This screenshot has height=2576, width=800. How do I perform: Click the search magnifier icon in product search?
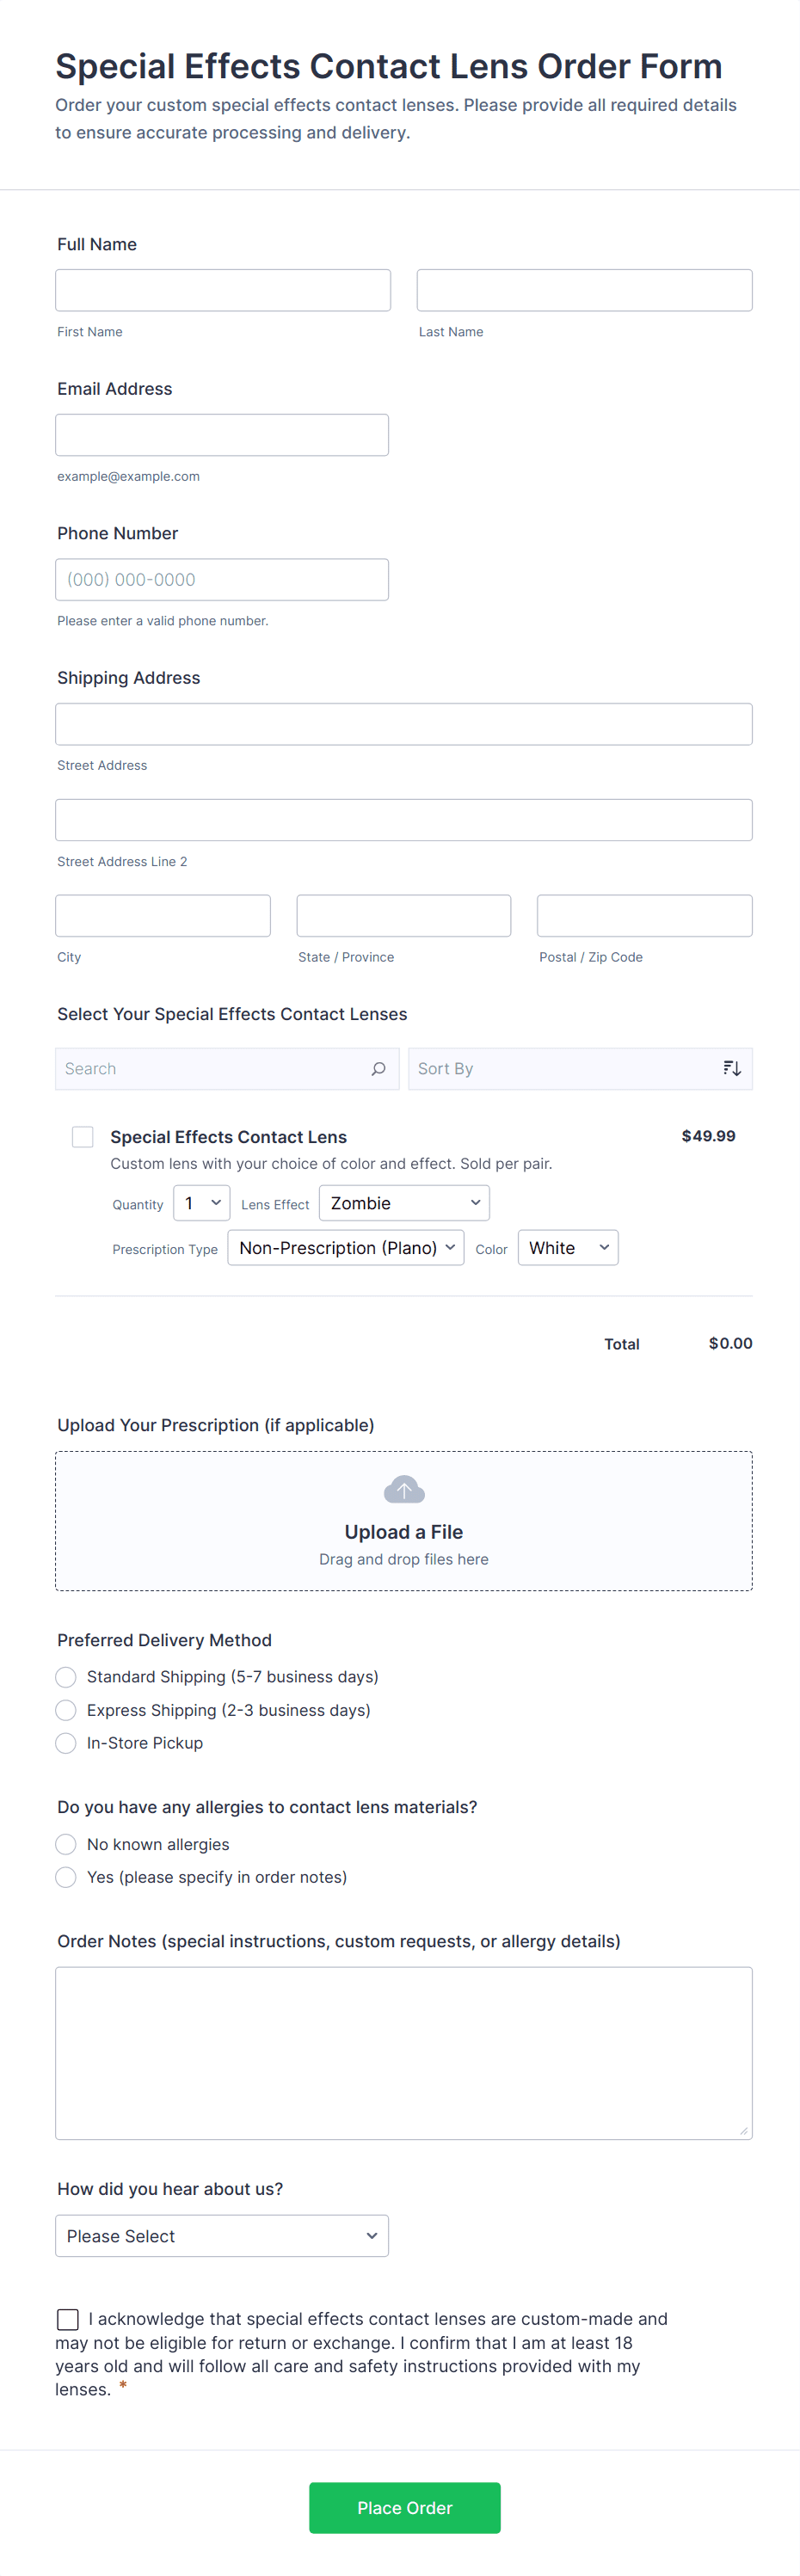[x=378, y=1068]
